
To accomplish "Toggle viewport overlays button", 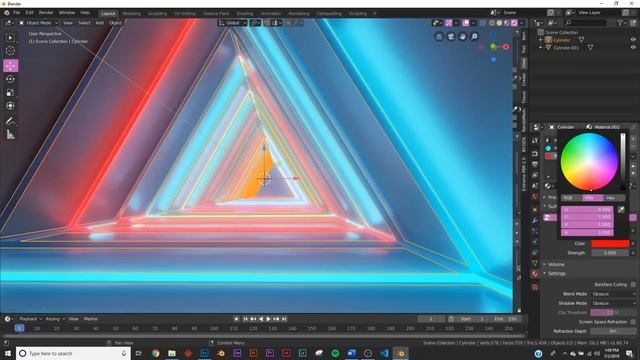I will coord(466,23).
